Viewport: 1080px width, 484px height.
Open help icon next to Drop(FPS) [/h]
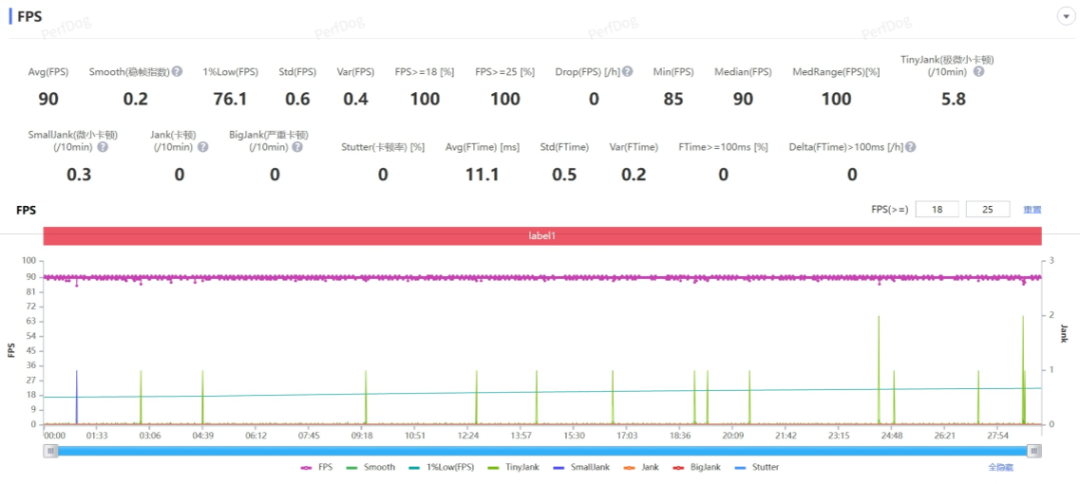tap(627, 72)
